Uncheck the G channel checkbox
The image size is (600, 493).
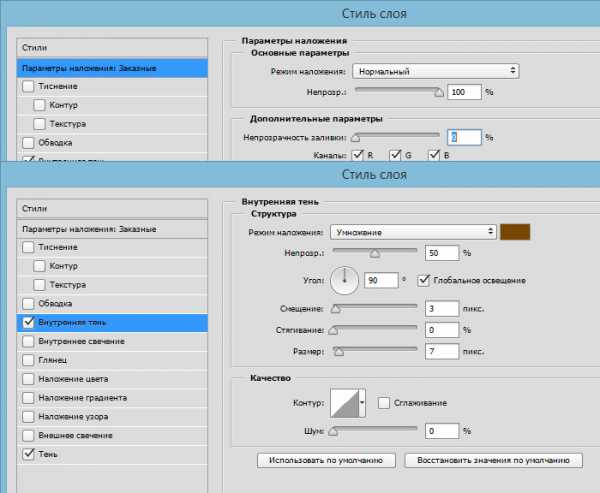(x=395, y=155)
